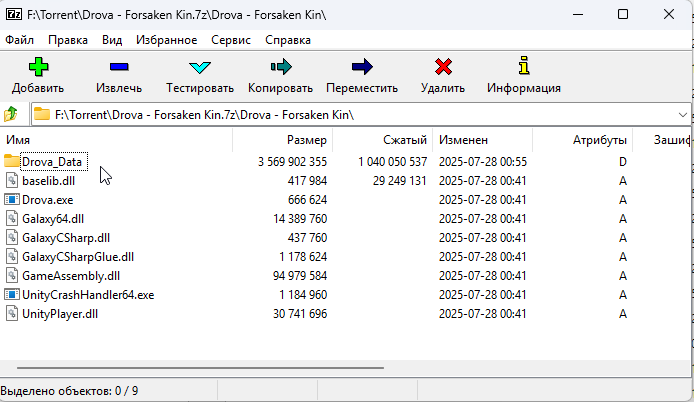This screenshot has width=694, height=402.
Task: Select the UnityCrashHandler64.exe file entry
Action: click(87, 295)
